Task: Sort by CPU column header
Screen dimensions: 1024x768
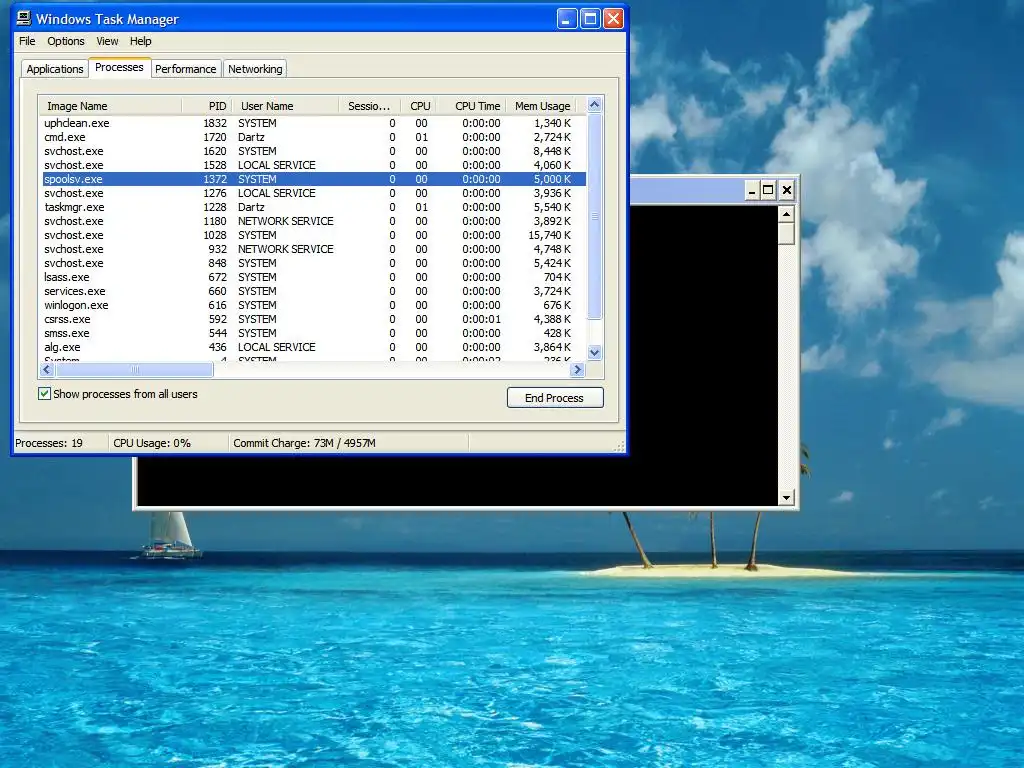Action: point(418,106)
